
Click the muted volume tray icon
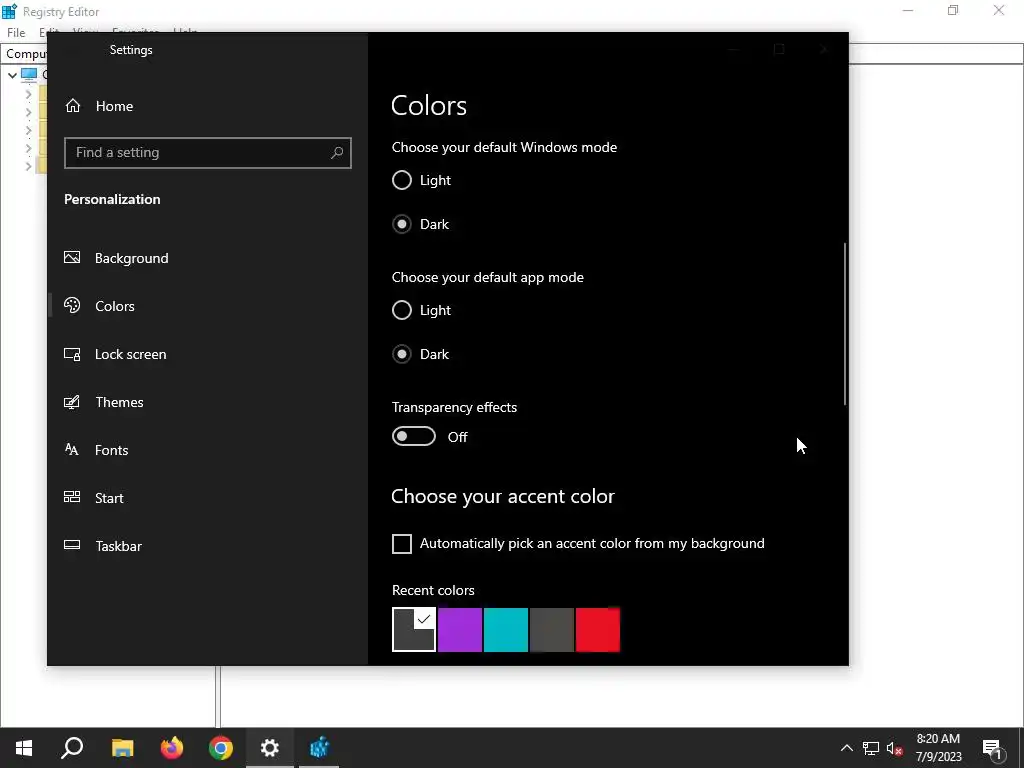point(895,748)
